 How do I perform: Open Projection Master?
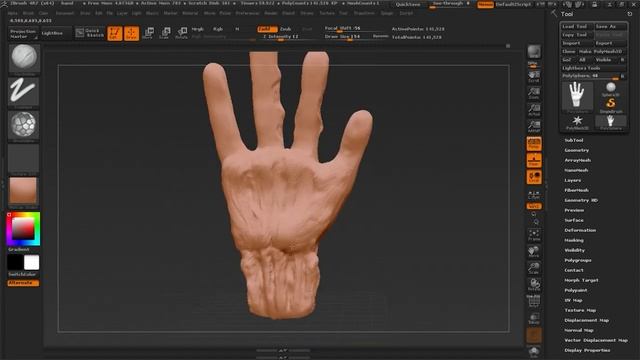click(23, 33)
